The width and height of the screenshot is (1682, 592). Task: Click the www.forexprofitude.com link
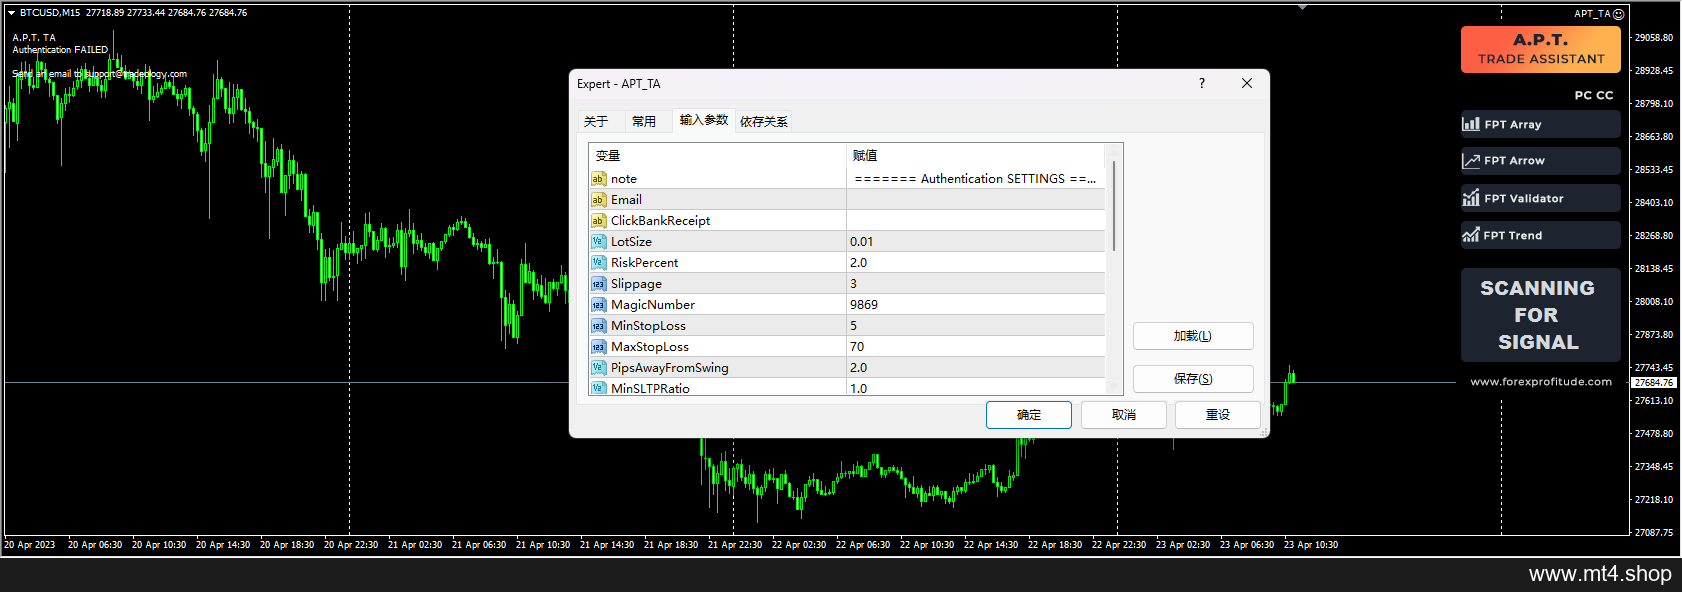point(1541,382)
